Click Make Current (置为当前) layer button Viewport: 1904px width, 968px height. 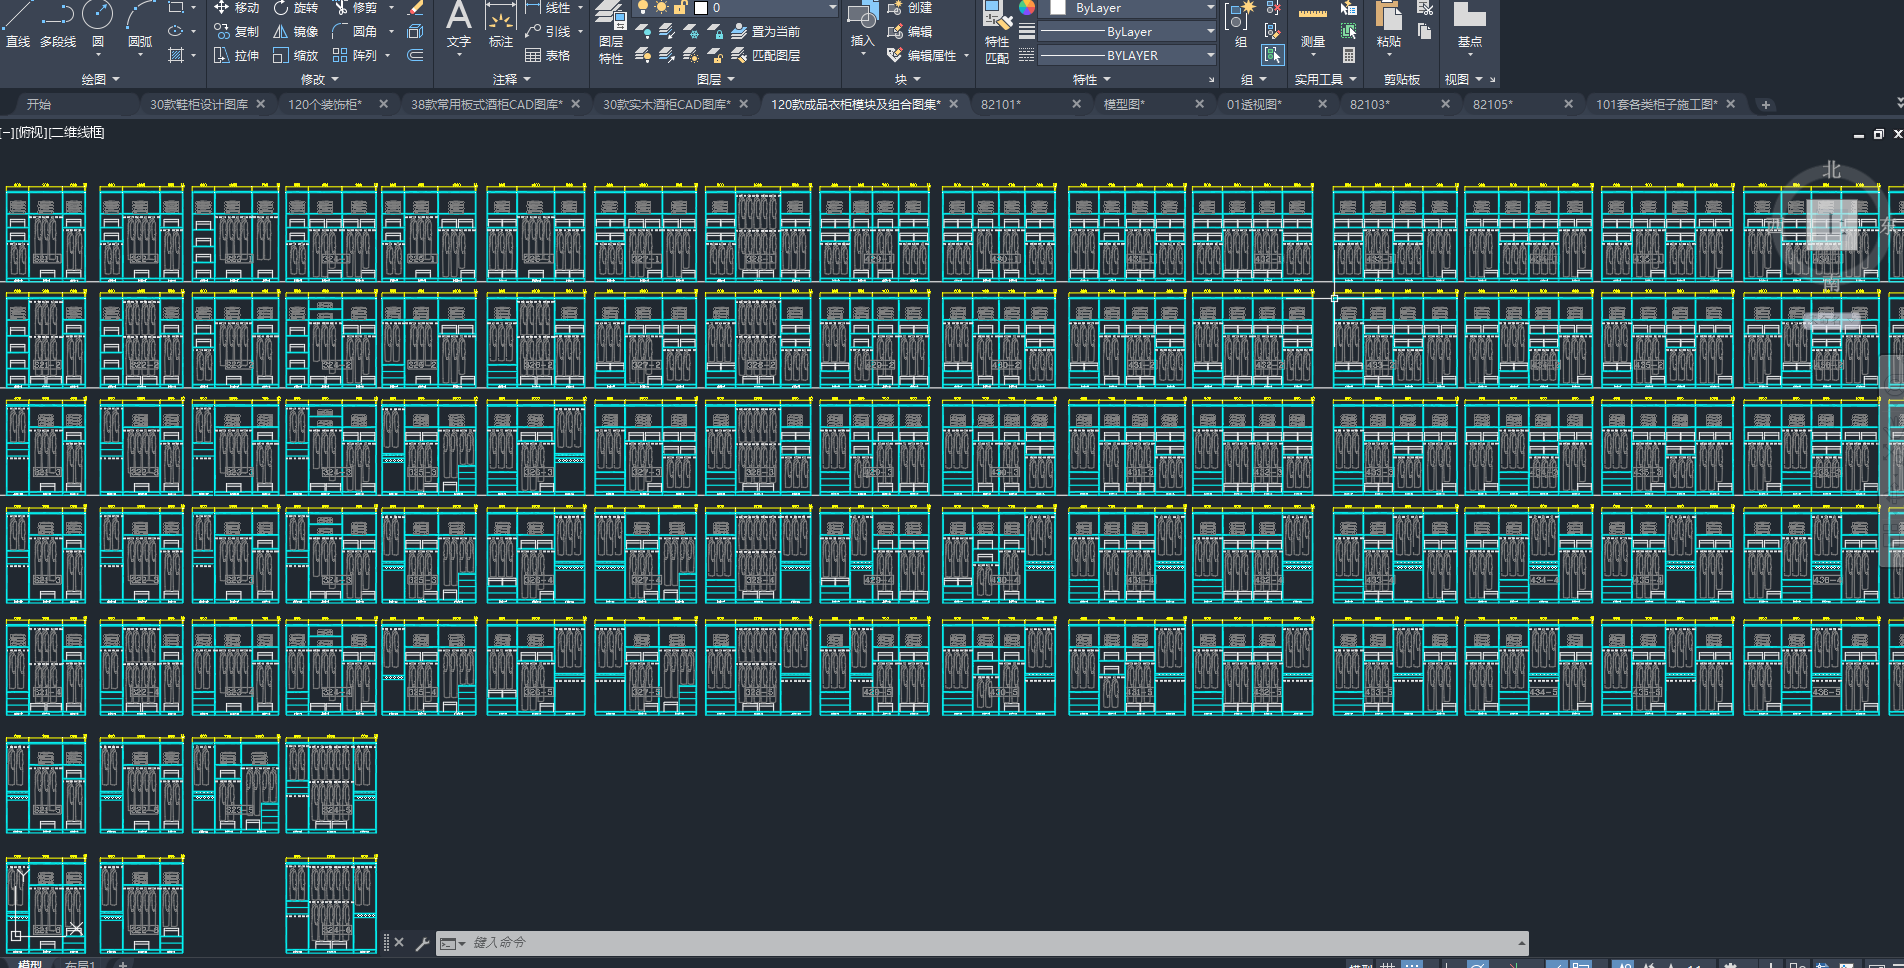(766, 32)
